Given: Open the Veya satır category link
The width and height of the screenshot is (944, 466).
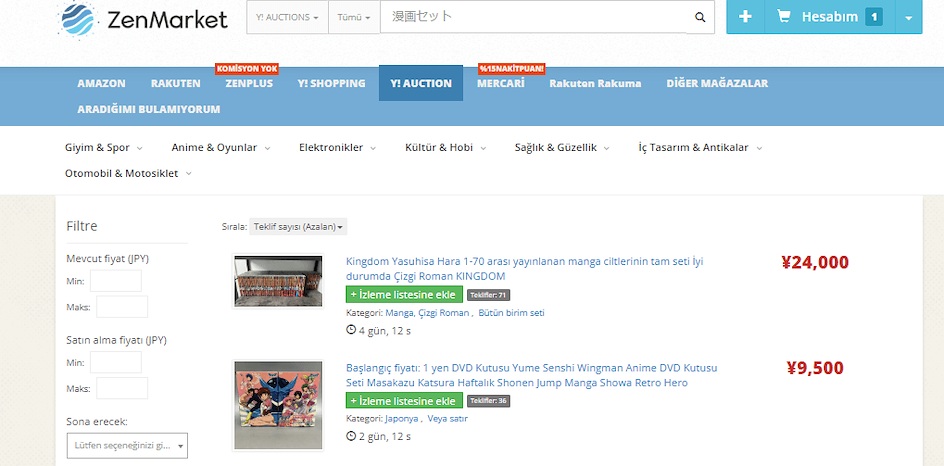Looking at the screenshot, I should pyautogui.click(x=447, y=418).
